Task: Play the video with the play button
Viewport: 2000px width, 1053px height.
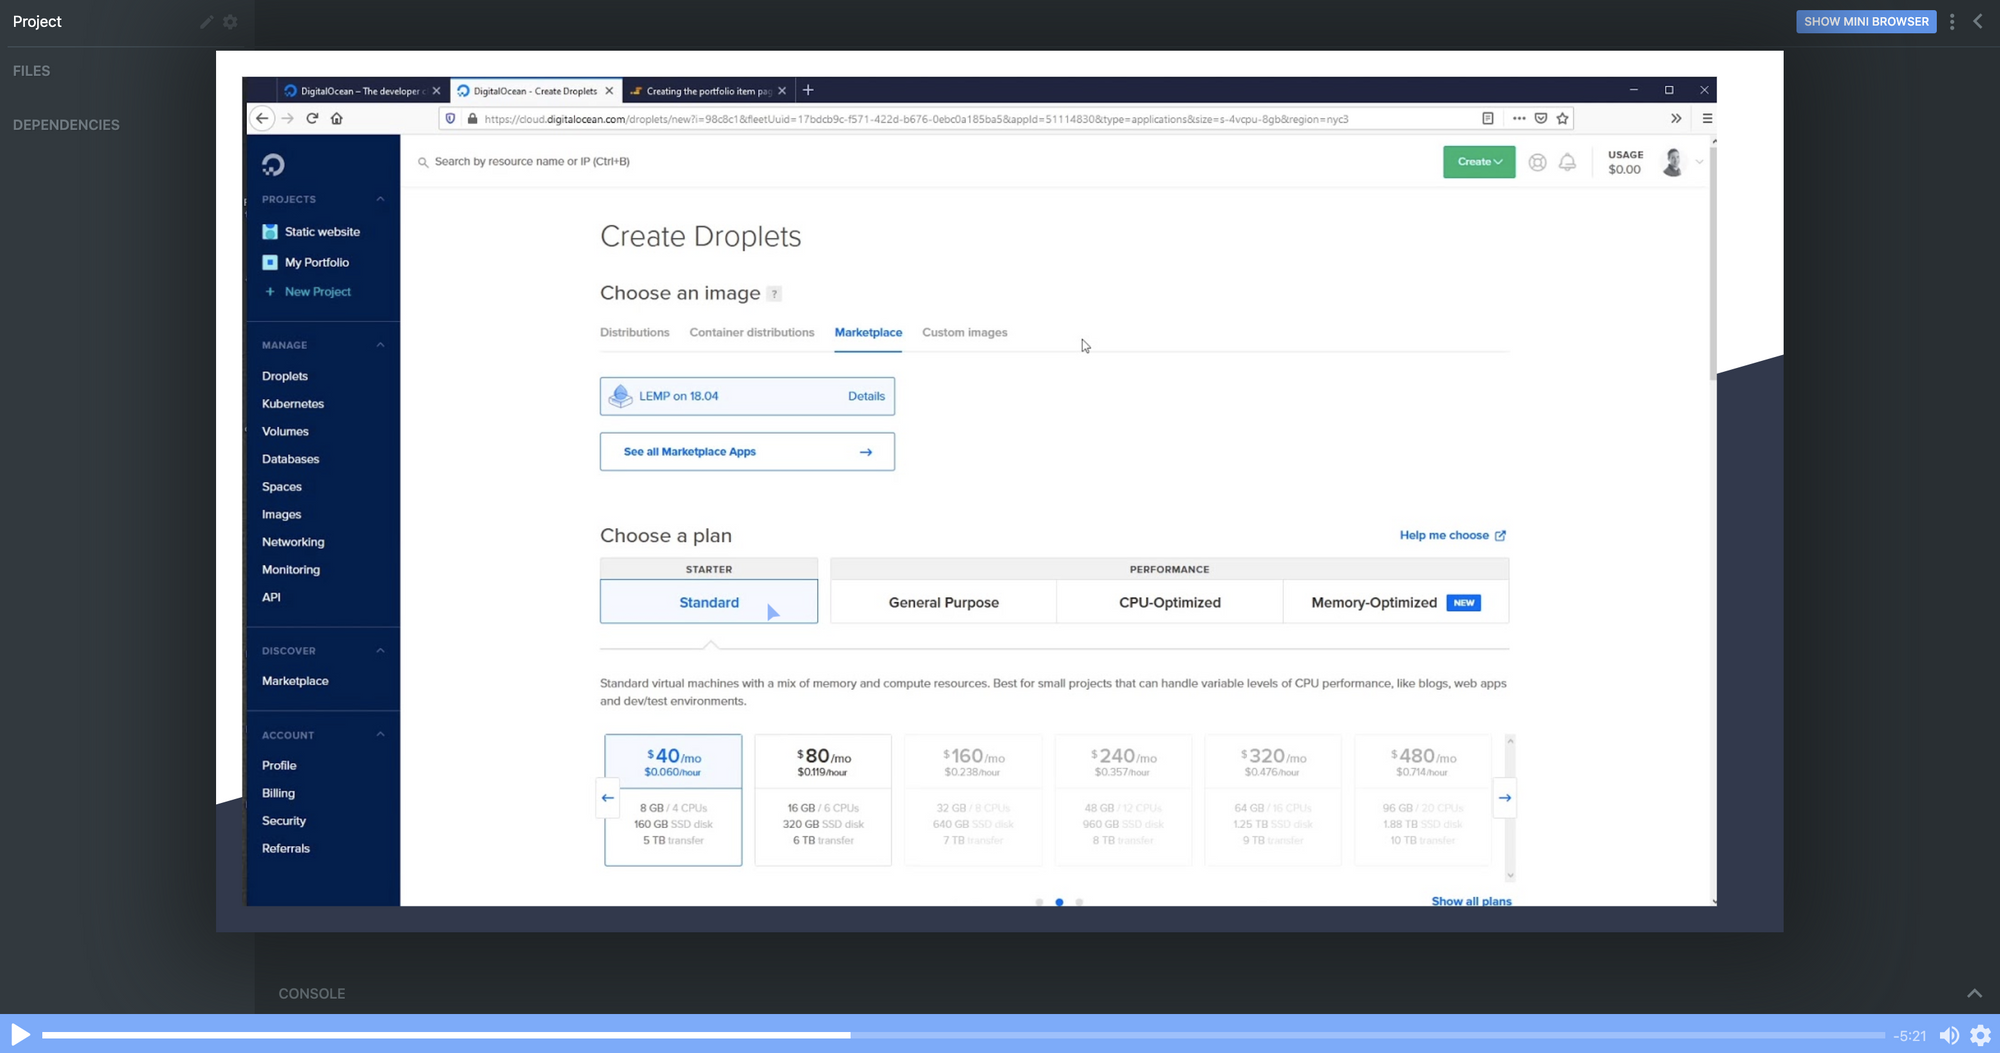Action: 20,1035
